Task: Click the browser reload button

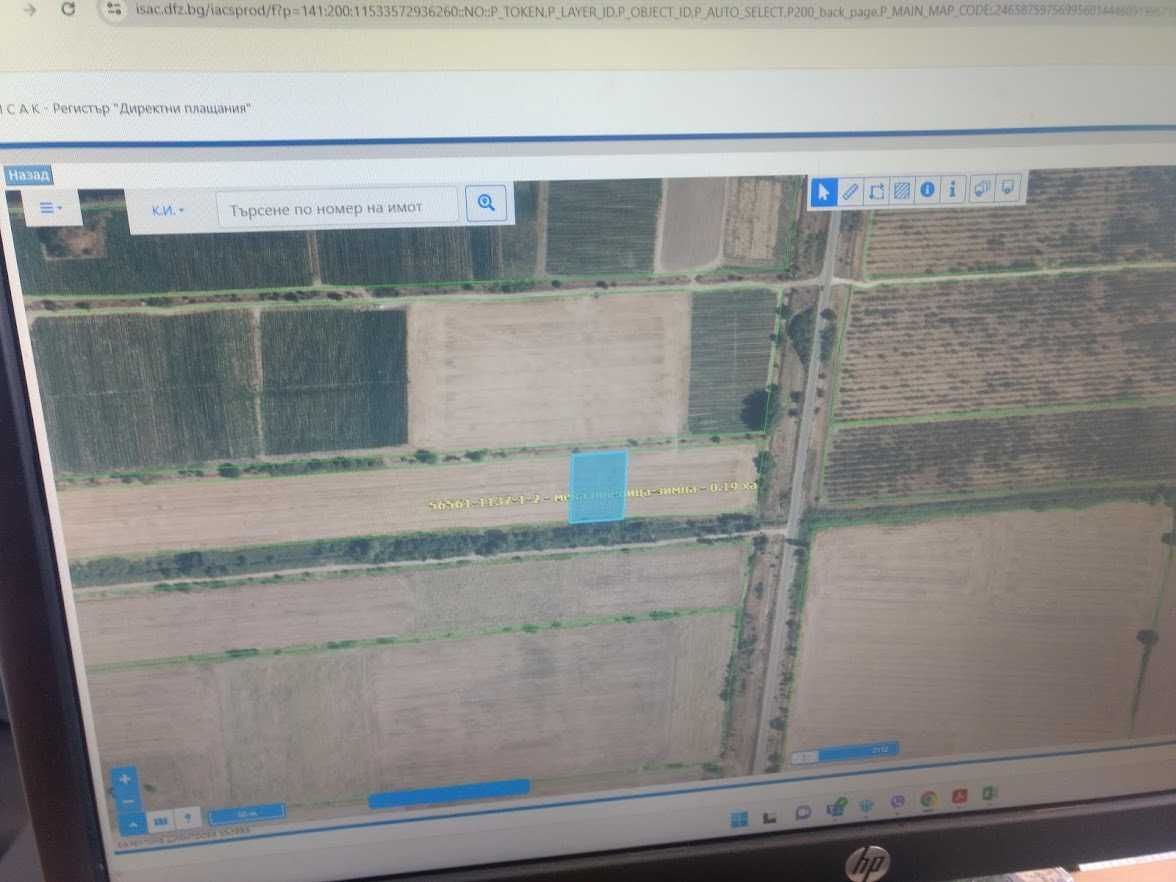Action: click(x=68, y=9)
